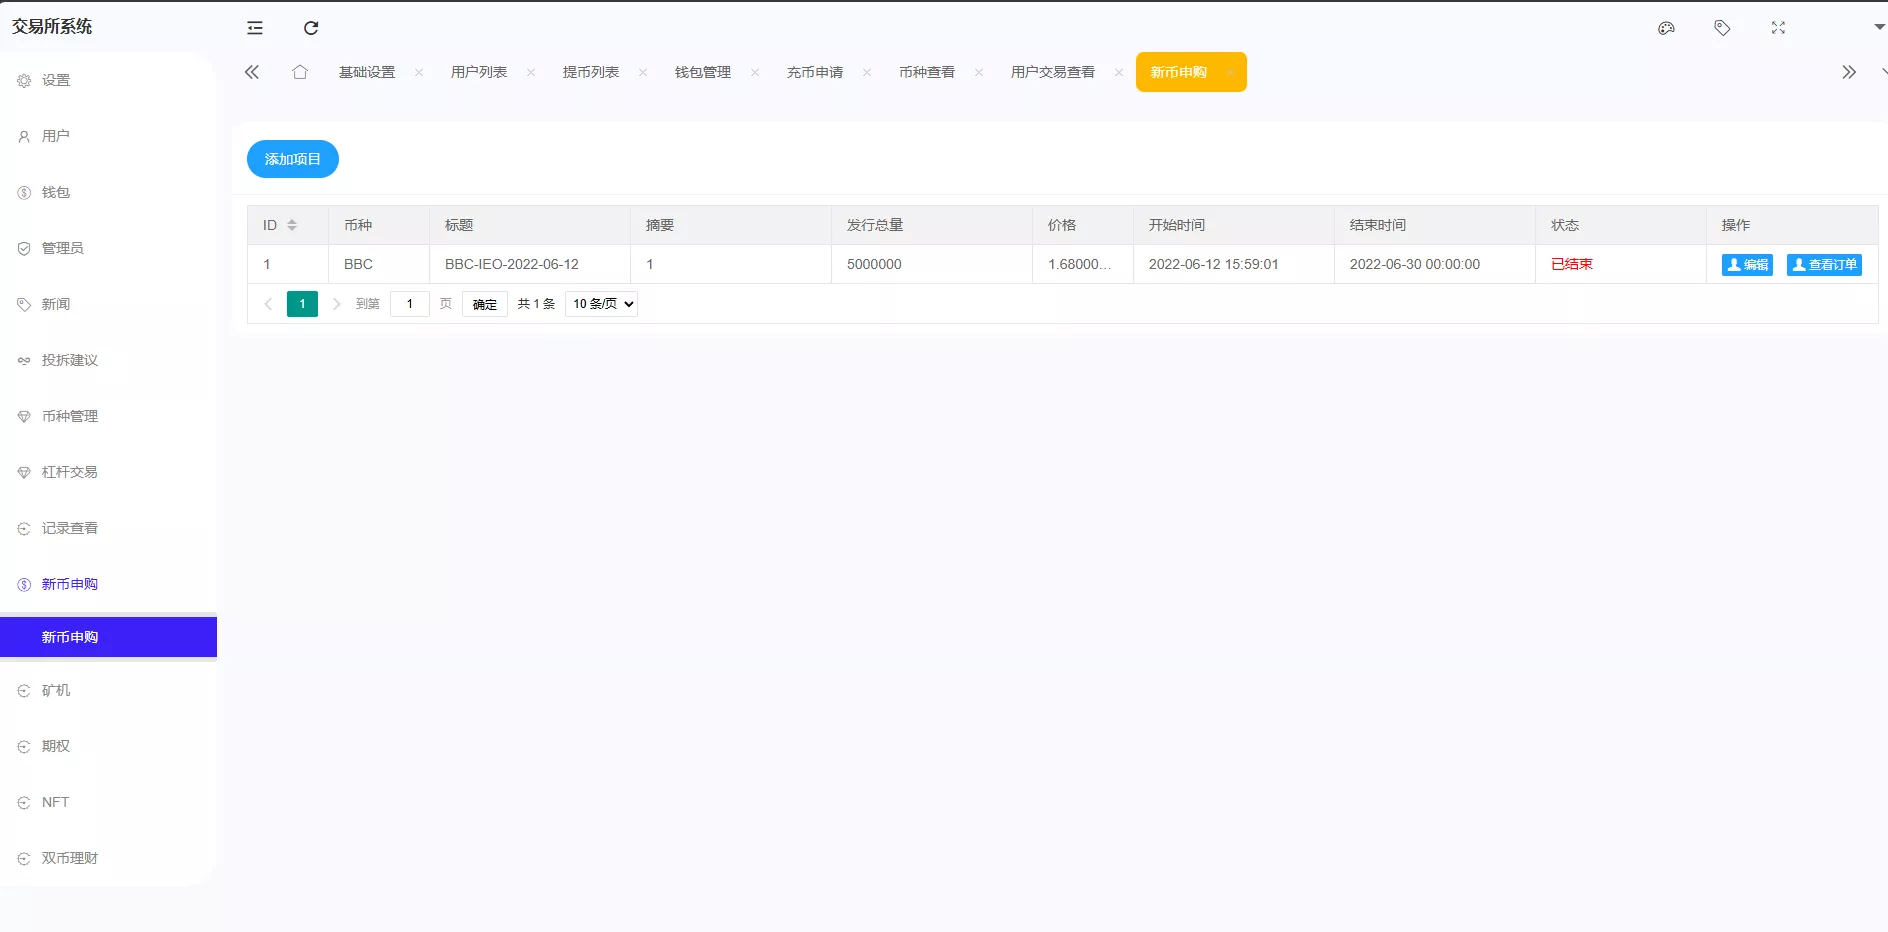1888x932 pixels.
Task: Toggle fullscreen mode icon
Action: point(1778,28)
